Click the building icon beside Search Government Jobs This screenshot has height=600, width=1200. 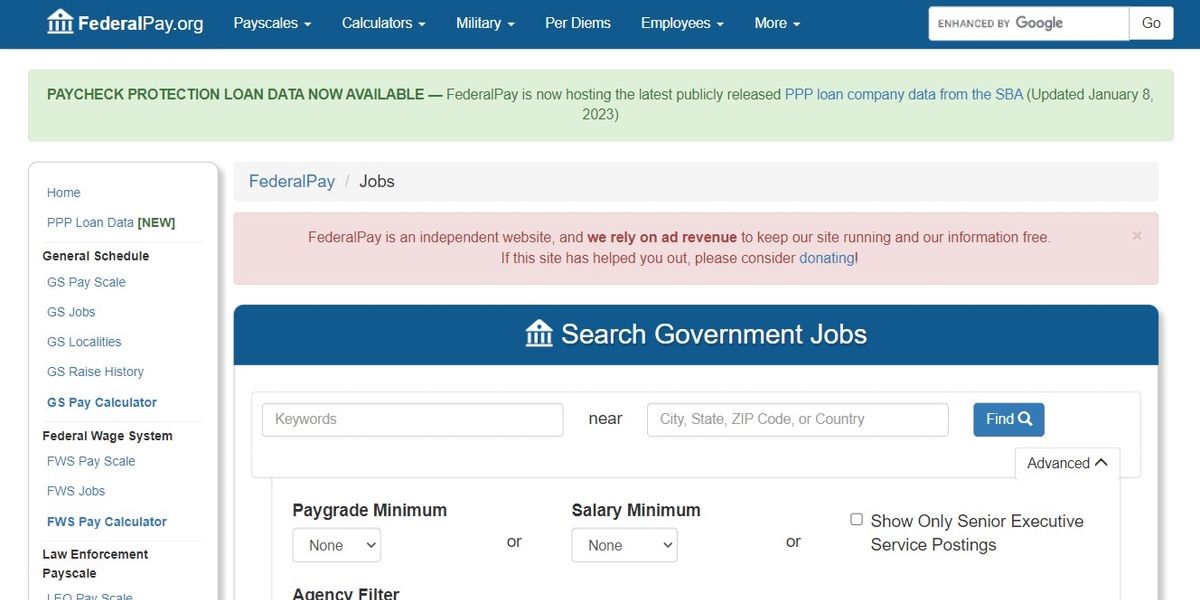pyautogui.click(x=539, y=334)
